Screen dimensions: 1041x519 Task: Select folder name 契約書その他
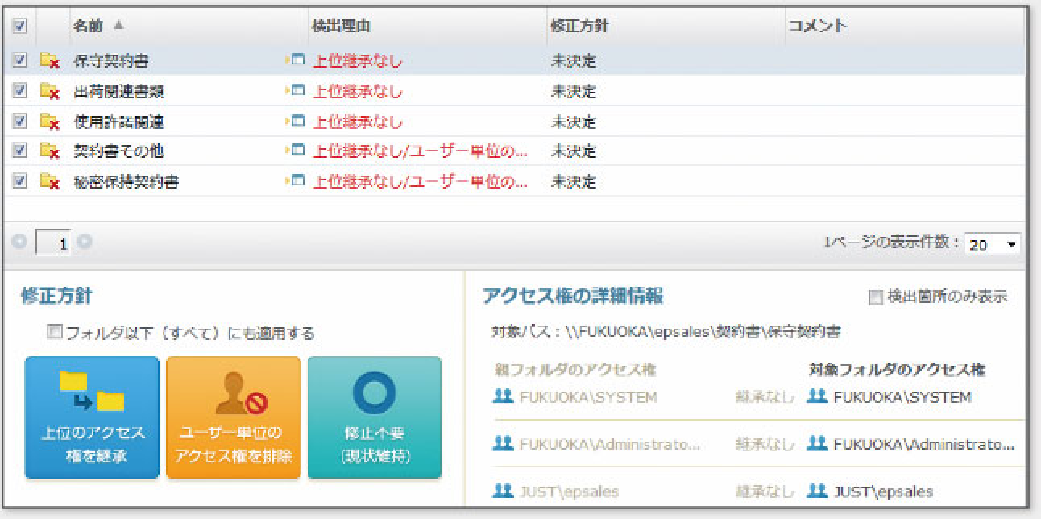118,151
